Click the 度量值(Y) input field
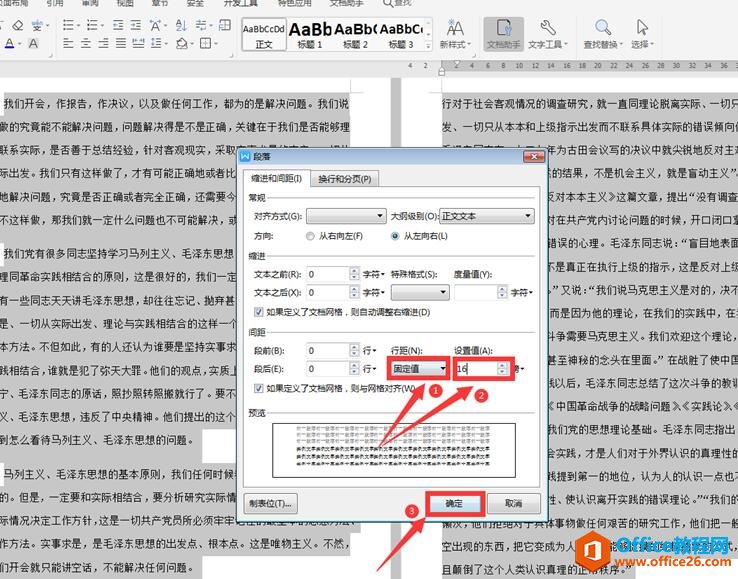Image resolution: width=738 pixels, height=579 pixels. (475, 292)
